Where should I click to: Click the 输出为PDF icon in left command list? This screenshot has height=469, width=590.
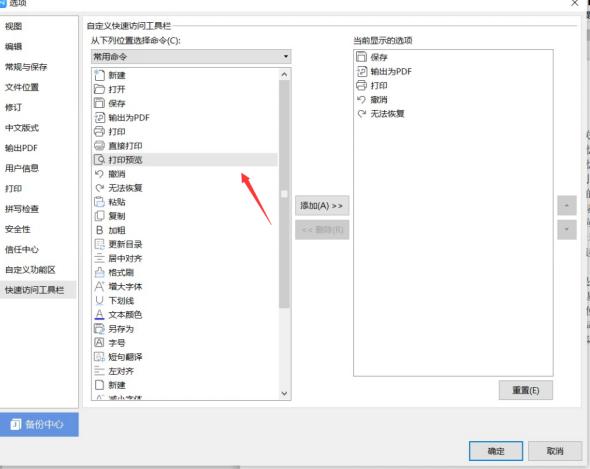pyautogui.click(x=99, y=117)
